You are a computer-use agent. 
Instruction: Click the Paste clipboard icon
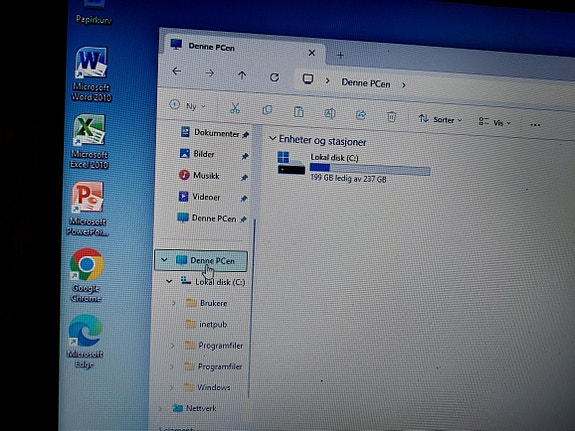(299, 112)
